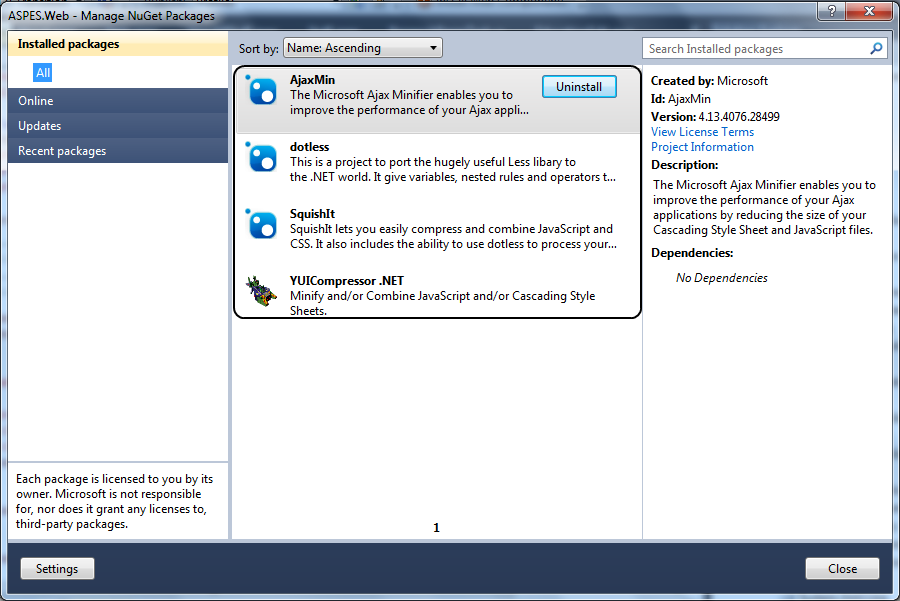Select the SquishIt package title
The width and height of the screenshot is (900, 601).
[312, 214]
